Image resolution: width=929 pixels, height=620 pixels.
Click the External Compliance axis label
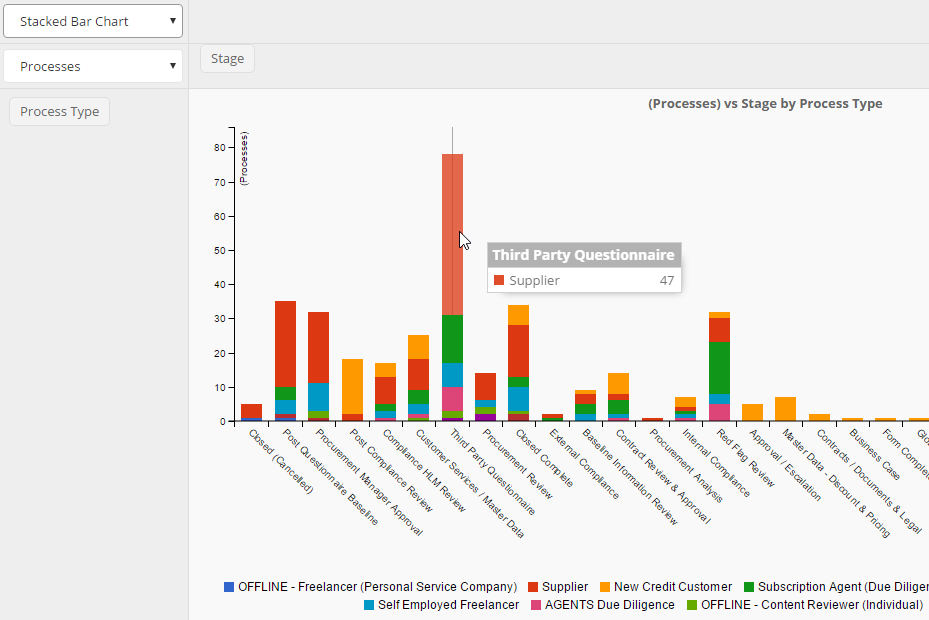click(x=584, y=464)
